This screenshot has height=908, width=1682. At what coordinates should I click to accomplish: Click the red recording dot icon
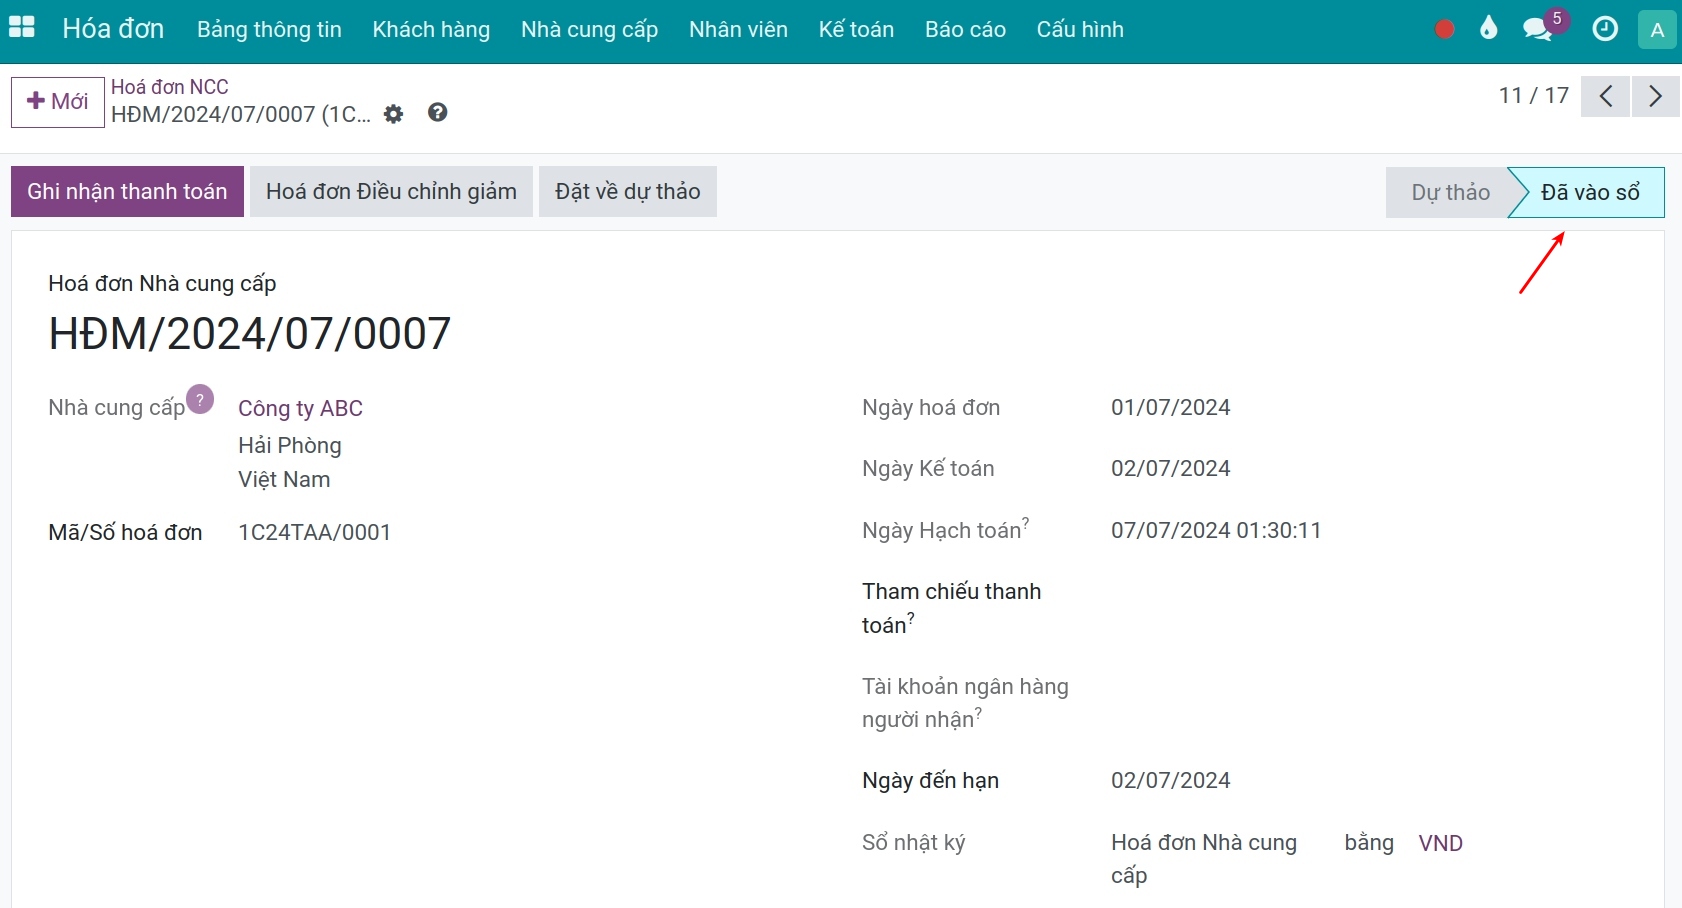[1444, 29]
